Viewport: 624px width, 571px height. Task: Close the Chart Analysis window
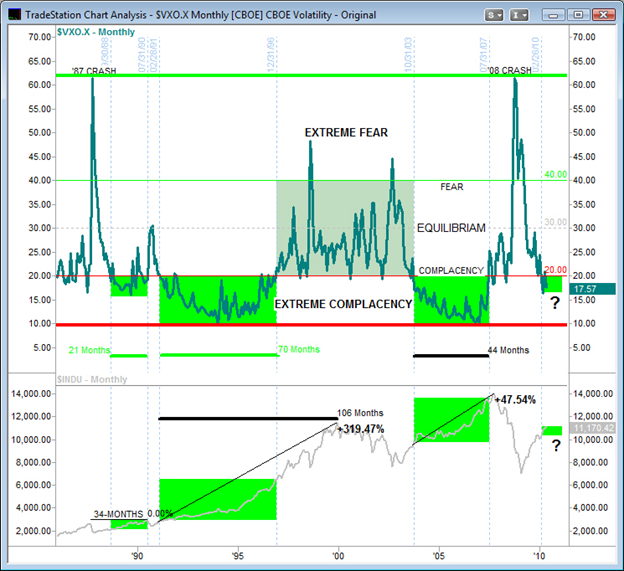[603, 15]
